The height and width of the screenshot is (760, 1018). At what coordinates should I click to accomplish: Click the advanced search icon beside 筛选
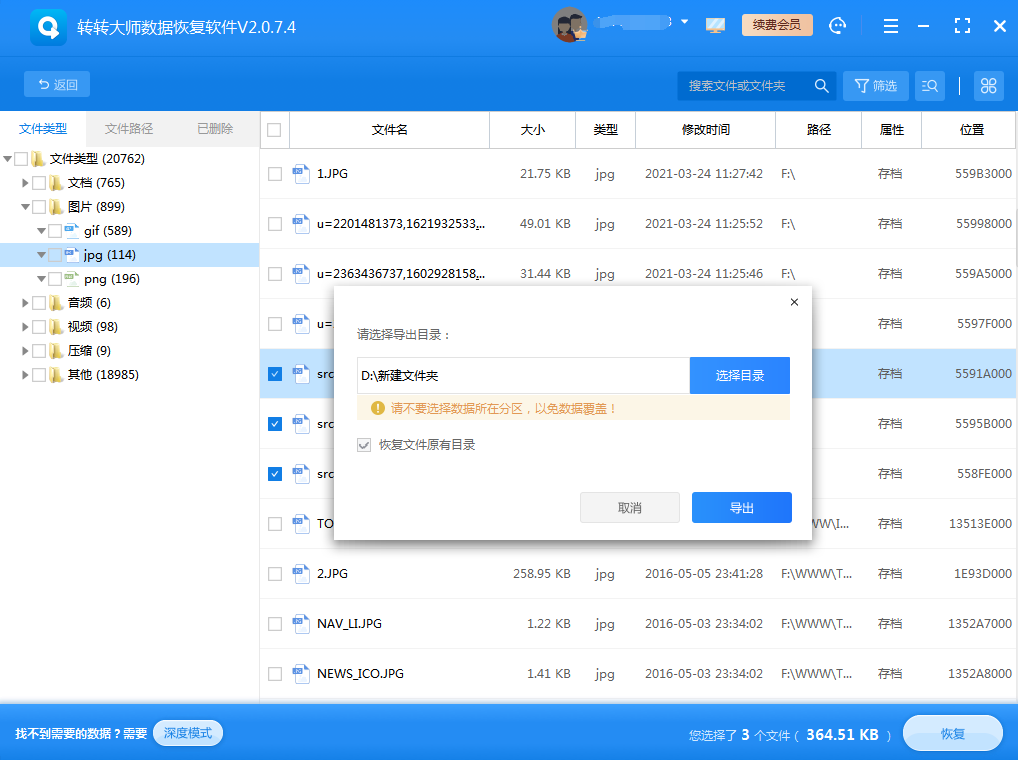pos(929,85)
